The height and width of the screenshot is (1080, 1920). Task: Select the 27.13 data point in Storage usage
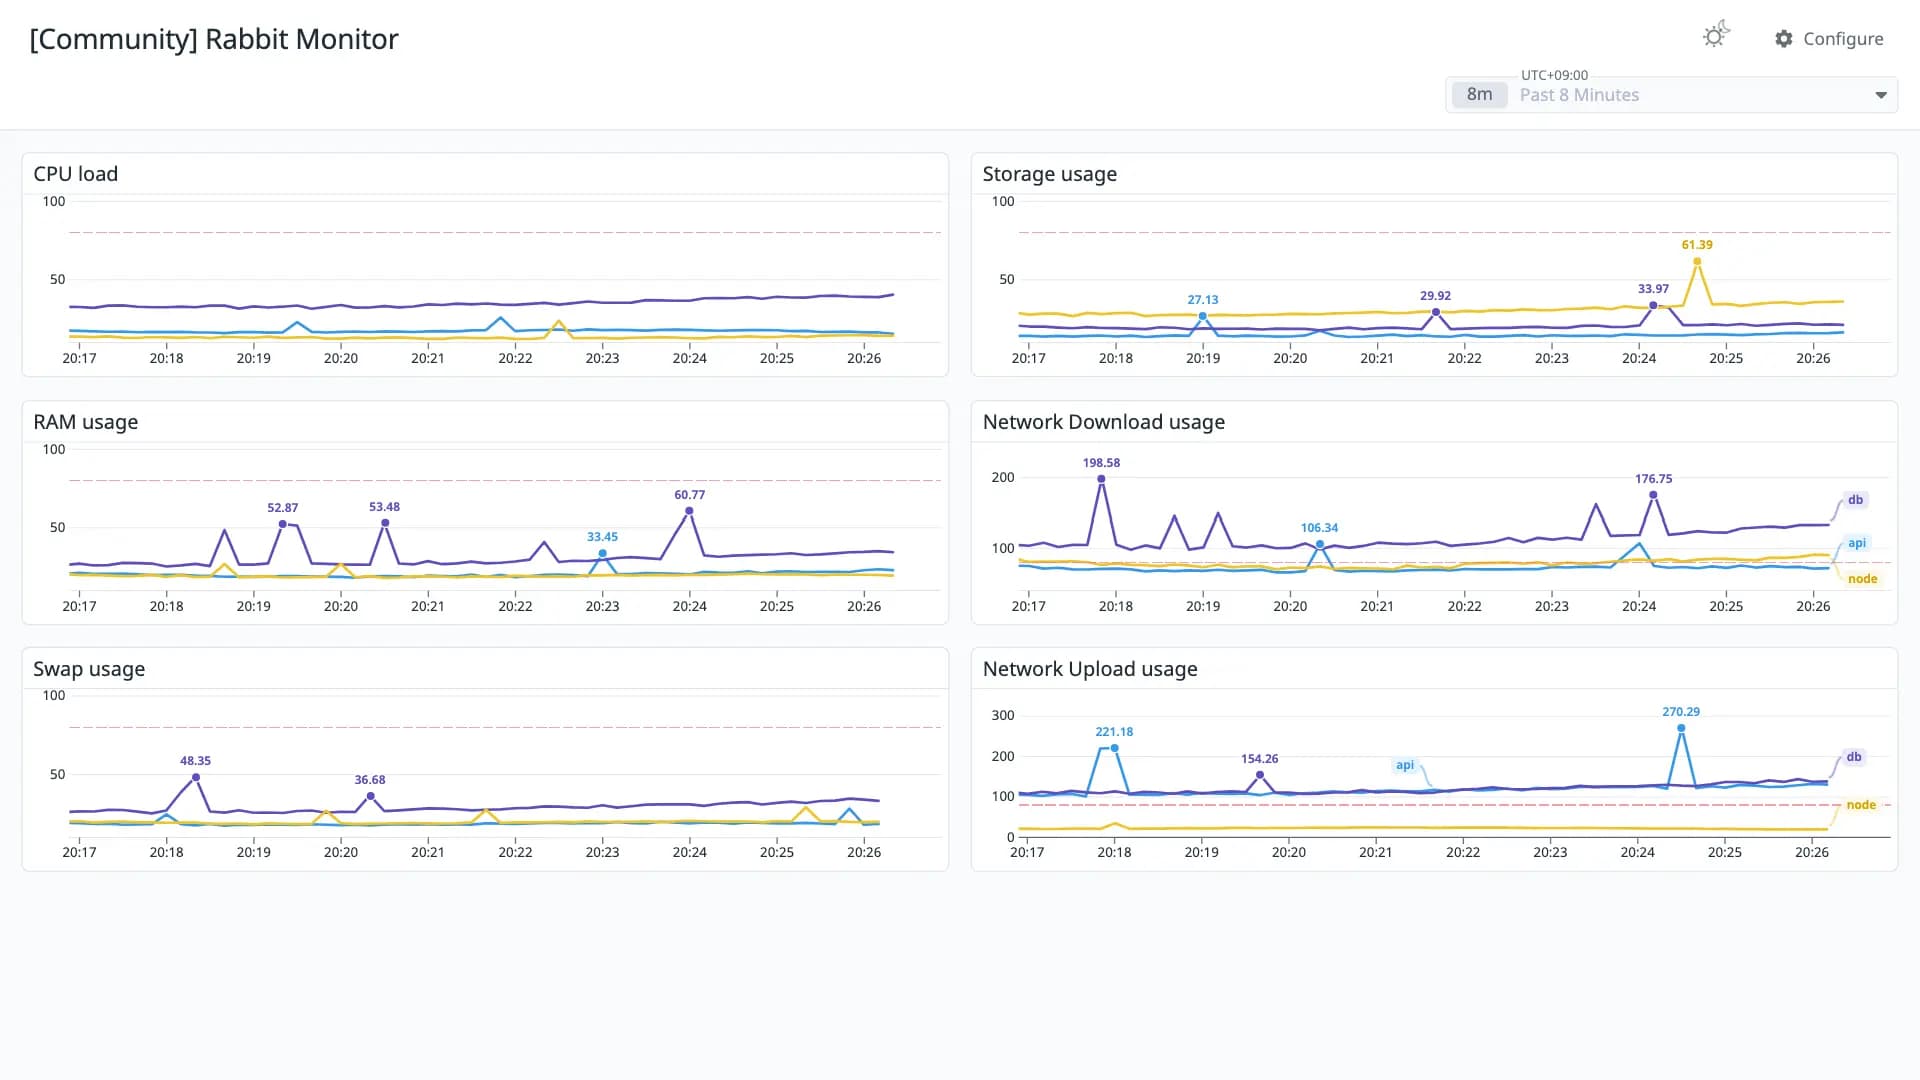coord(1203,316)
